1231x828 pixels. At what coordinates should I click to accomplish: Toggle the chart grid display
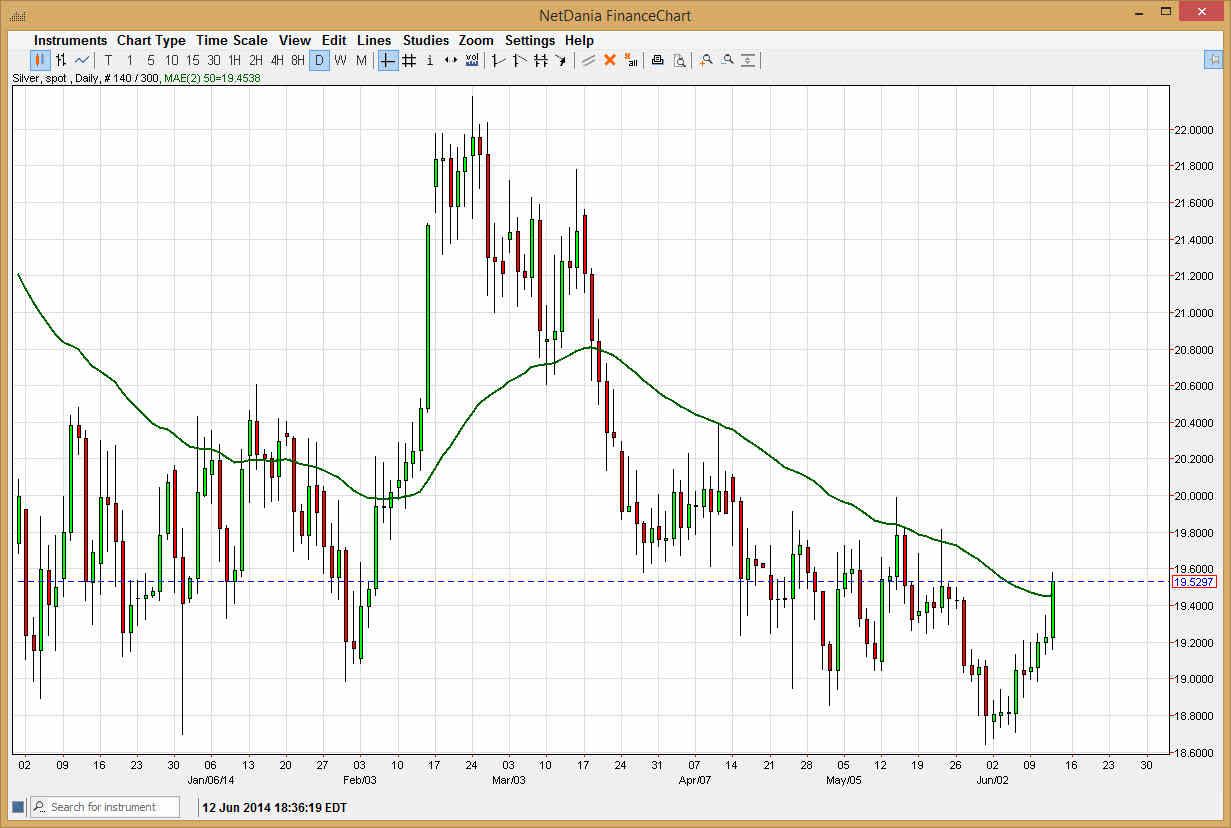tap(408, 60)
